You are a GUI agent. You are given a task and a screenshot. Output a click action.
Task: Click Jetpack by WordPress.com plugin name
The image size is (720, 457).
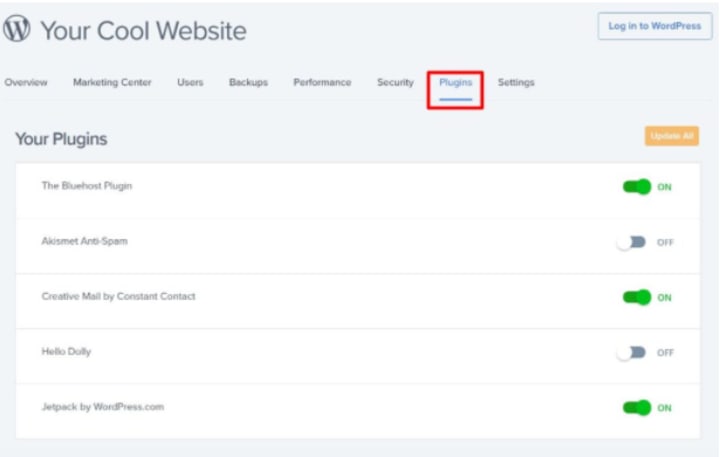(103, 406)
